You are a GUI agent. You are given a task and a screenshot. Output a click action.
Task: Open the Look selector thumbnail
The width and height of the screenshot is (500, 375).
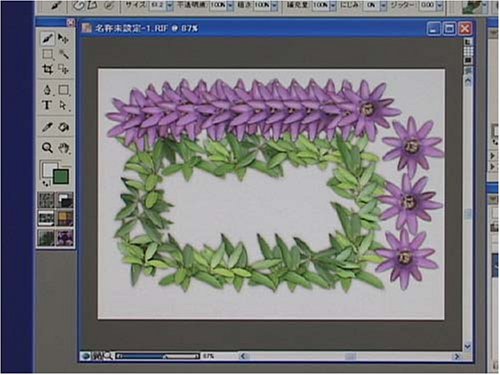pos(46,237)
